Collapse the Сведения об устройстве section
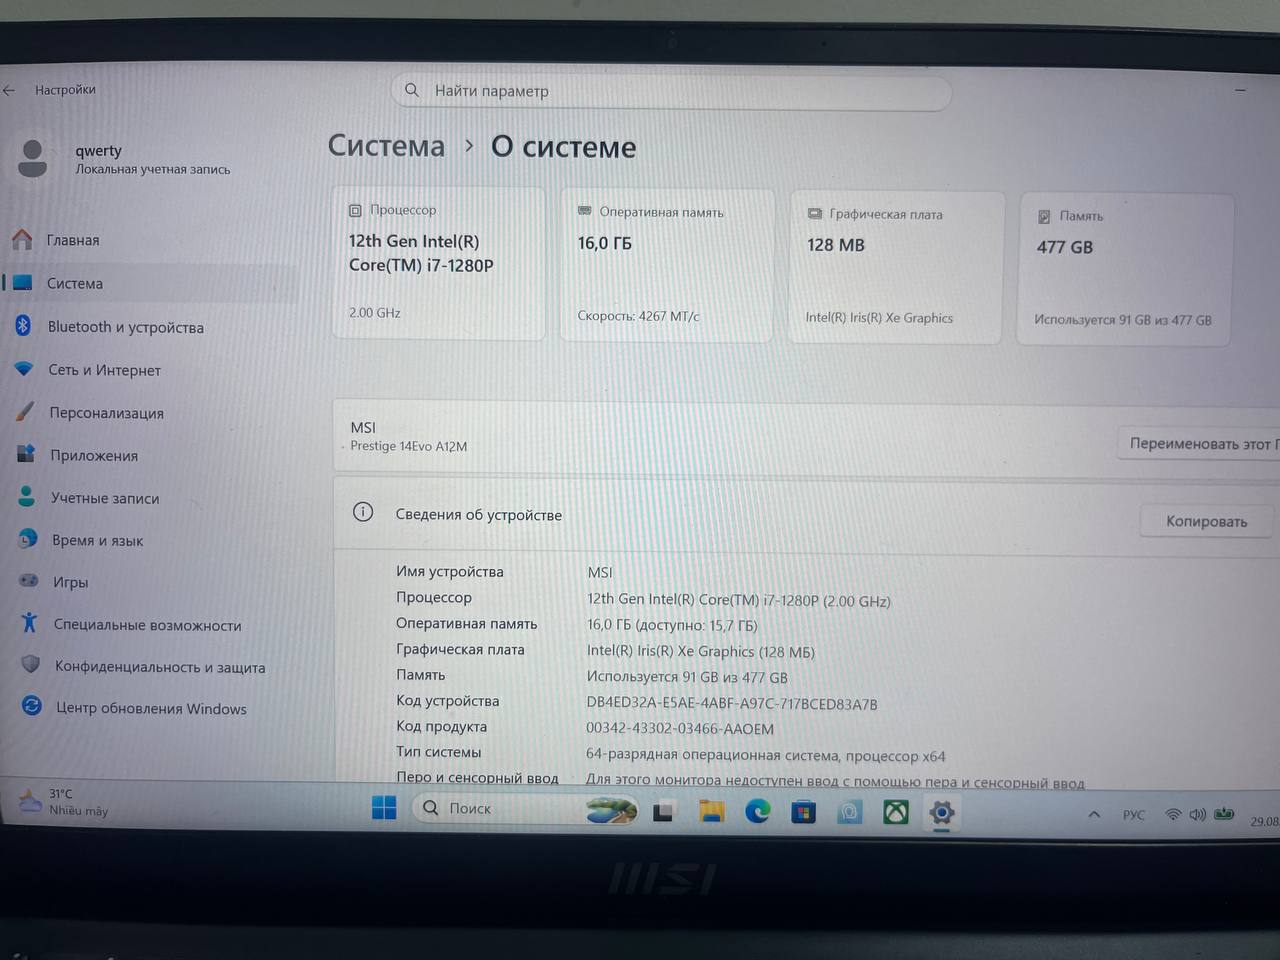The height and width of the screenshot is (960, 1280). tap(806, 514)
